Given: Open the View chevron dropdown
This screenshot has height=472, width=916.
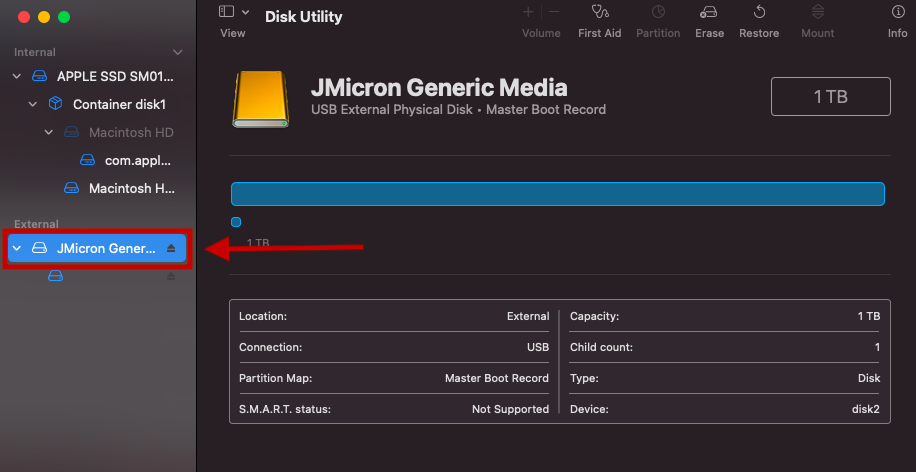Looking at the screenshot, I should 245,12.
